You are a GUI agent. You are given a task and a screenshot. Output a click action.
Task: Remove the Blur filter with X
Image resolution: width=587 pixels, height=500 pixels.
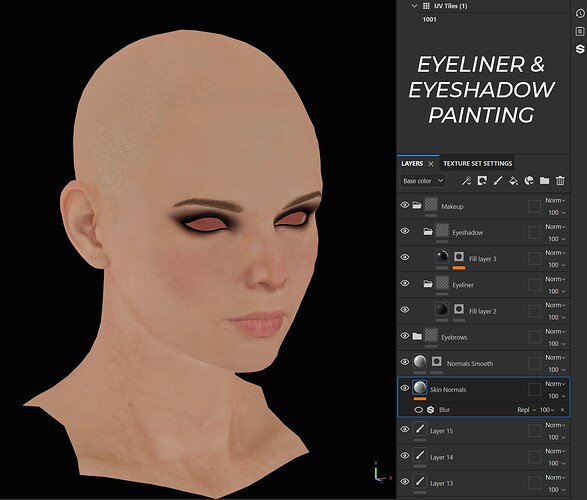pyautogui.click(x=562, y=410)
